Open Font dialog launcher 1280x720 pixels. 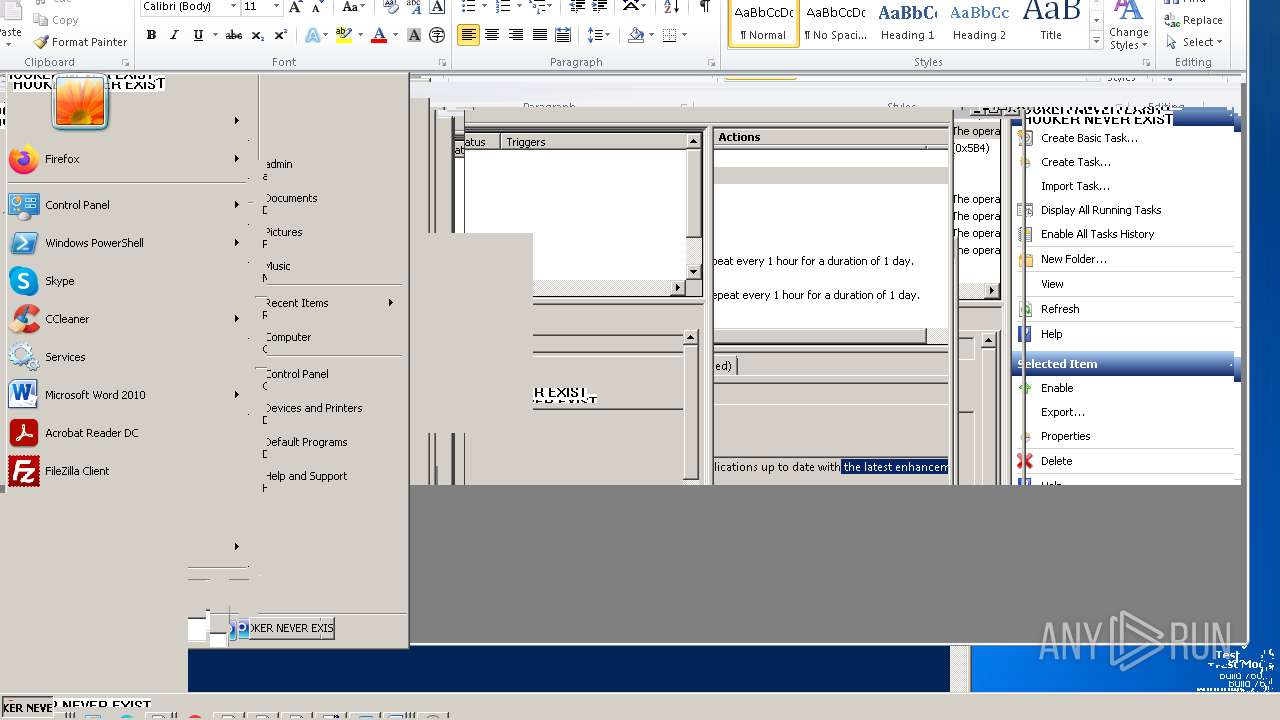click(442, 63)
